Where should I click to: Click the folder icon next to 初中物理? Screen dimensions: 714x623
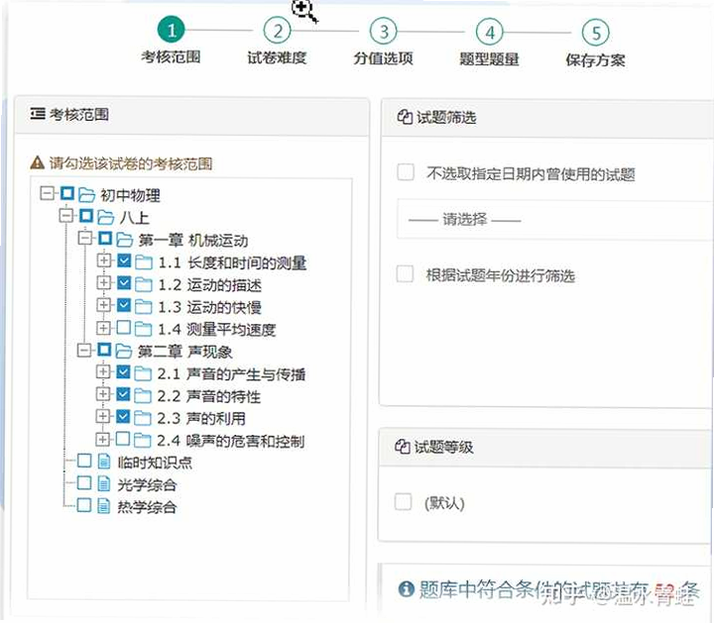point(87,195)
